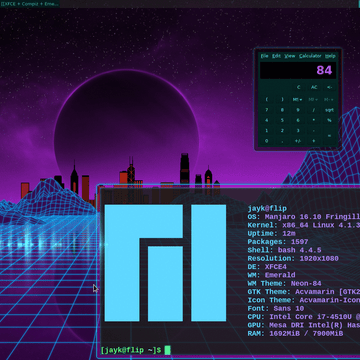Click digit 3 on the calculator
360x360 pixels.
coord(298,131)
